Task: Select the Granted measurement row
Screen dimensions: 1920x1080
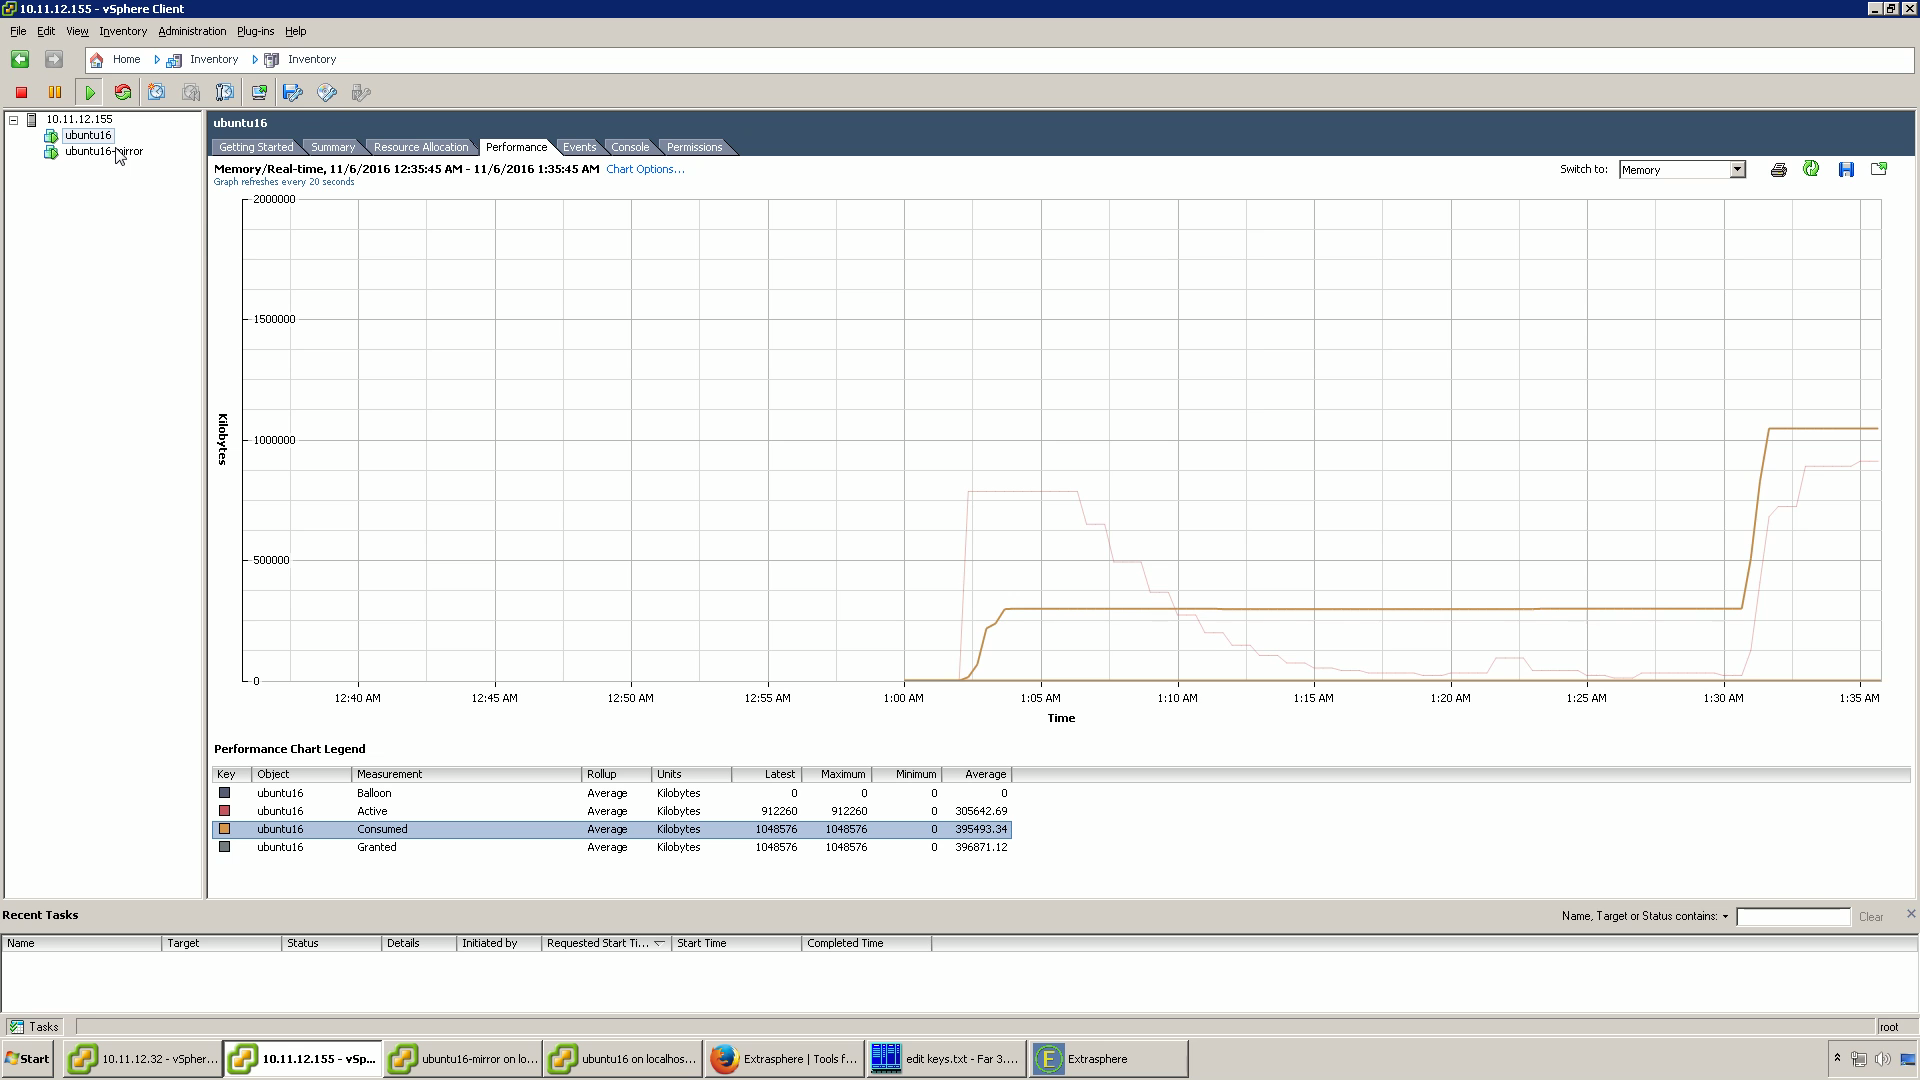Action: 611,847
